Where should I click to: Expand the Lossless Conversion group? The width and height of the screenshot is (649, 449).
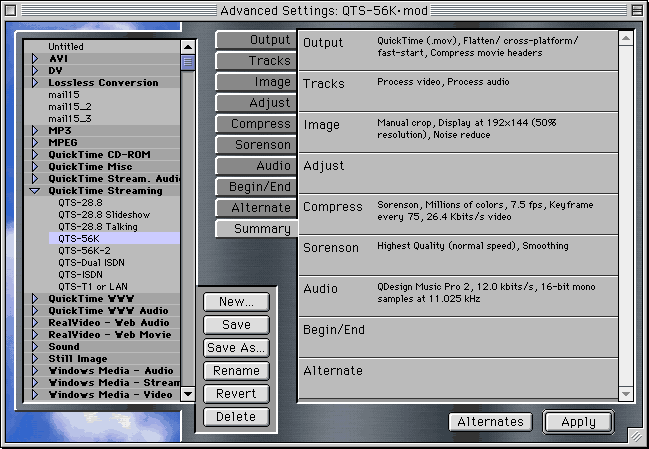[x=35, y=83]
